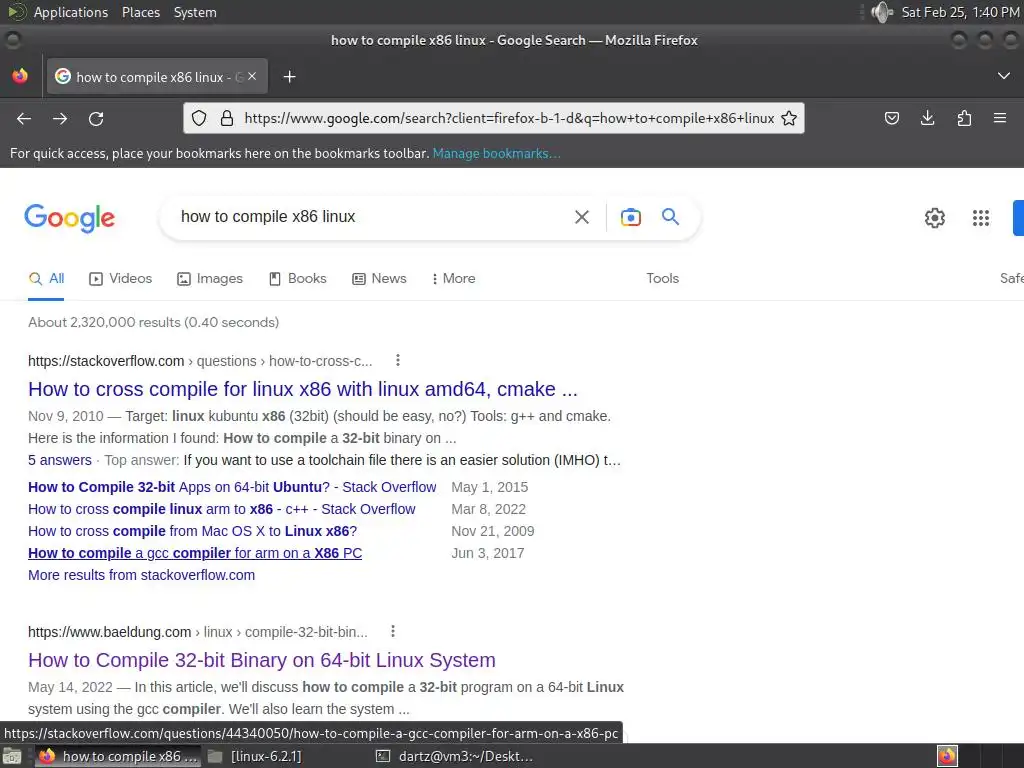Open Firefox application hamburger menu

point(1000,118)
